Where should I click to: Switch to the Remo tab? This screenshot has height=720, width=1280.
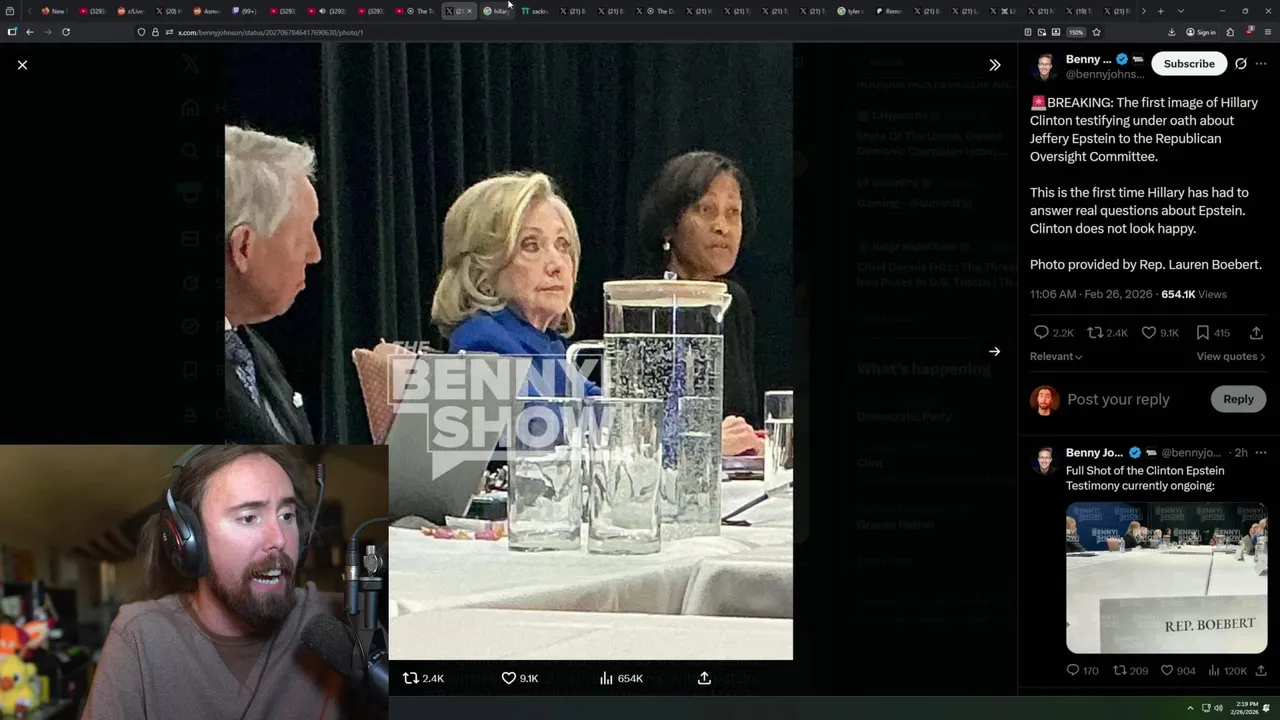pyautogui.click(x=889, y=11)
